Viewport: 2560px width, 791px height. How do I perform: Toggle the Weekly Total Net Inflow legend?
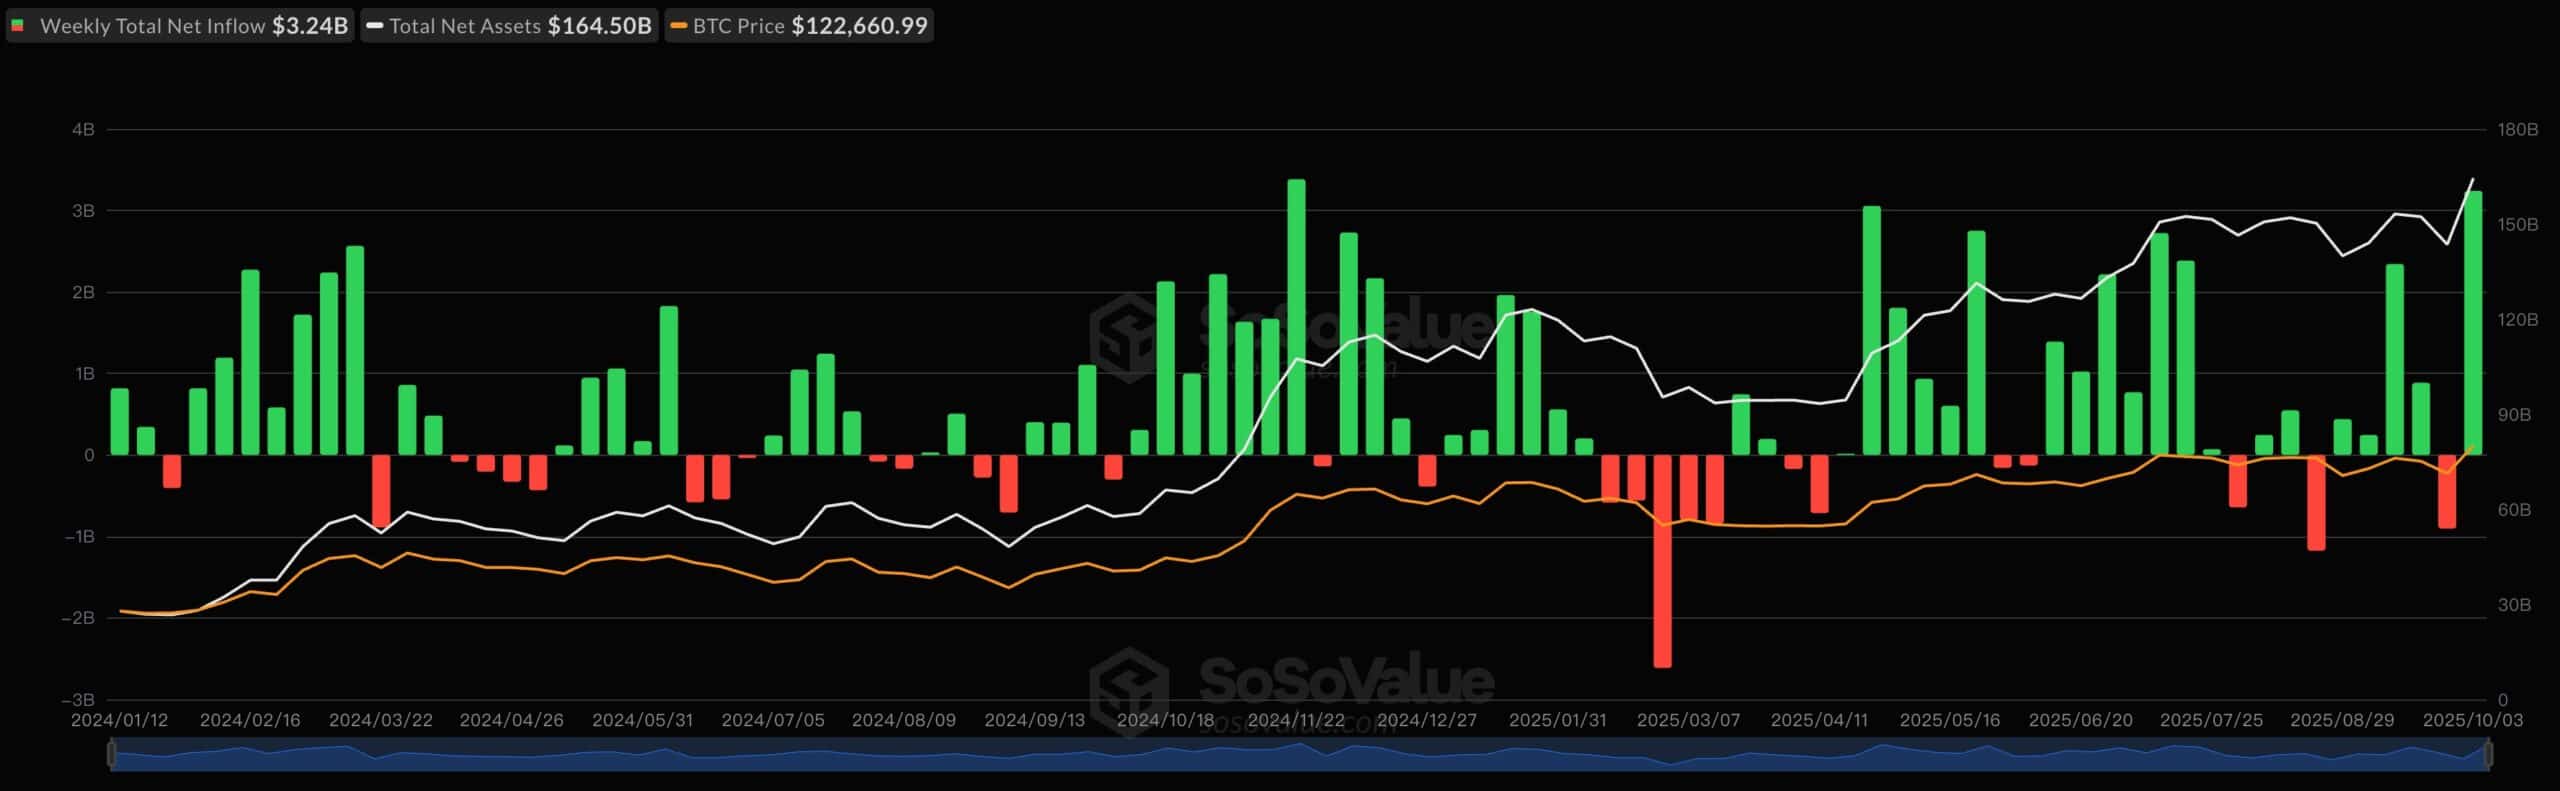[180, 26]
